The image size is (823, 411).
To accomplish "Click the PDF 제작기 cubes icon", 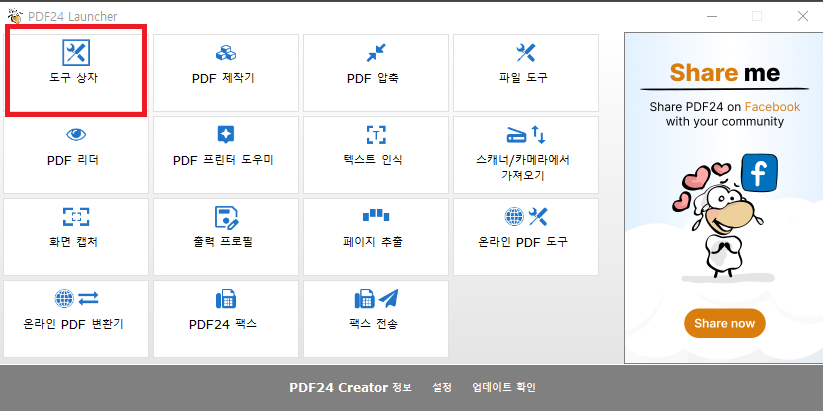I will click(x=226, y=52).
